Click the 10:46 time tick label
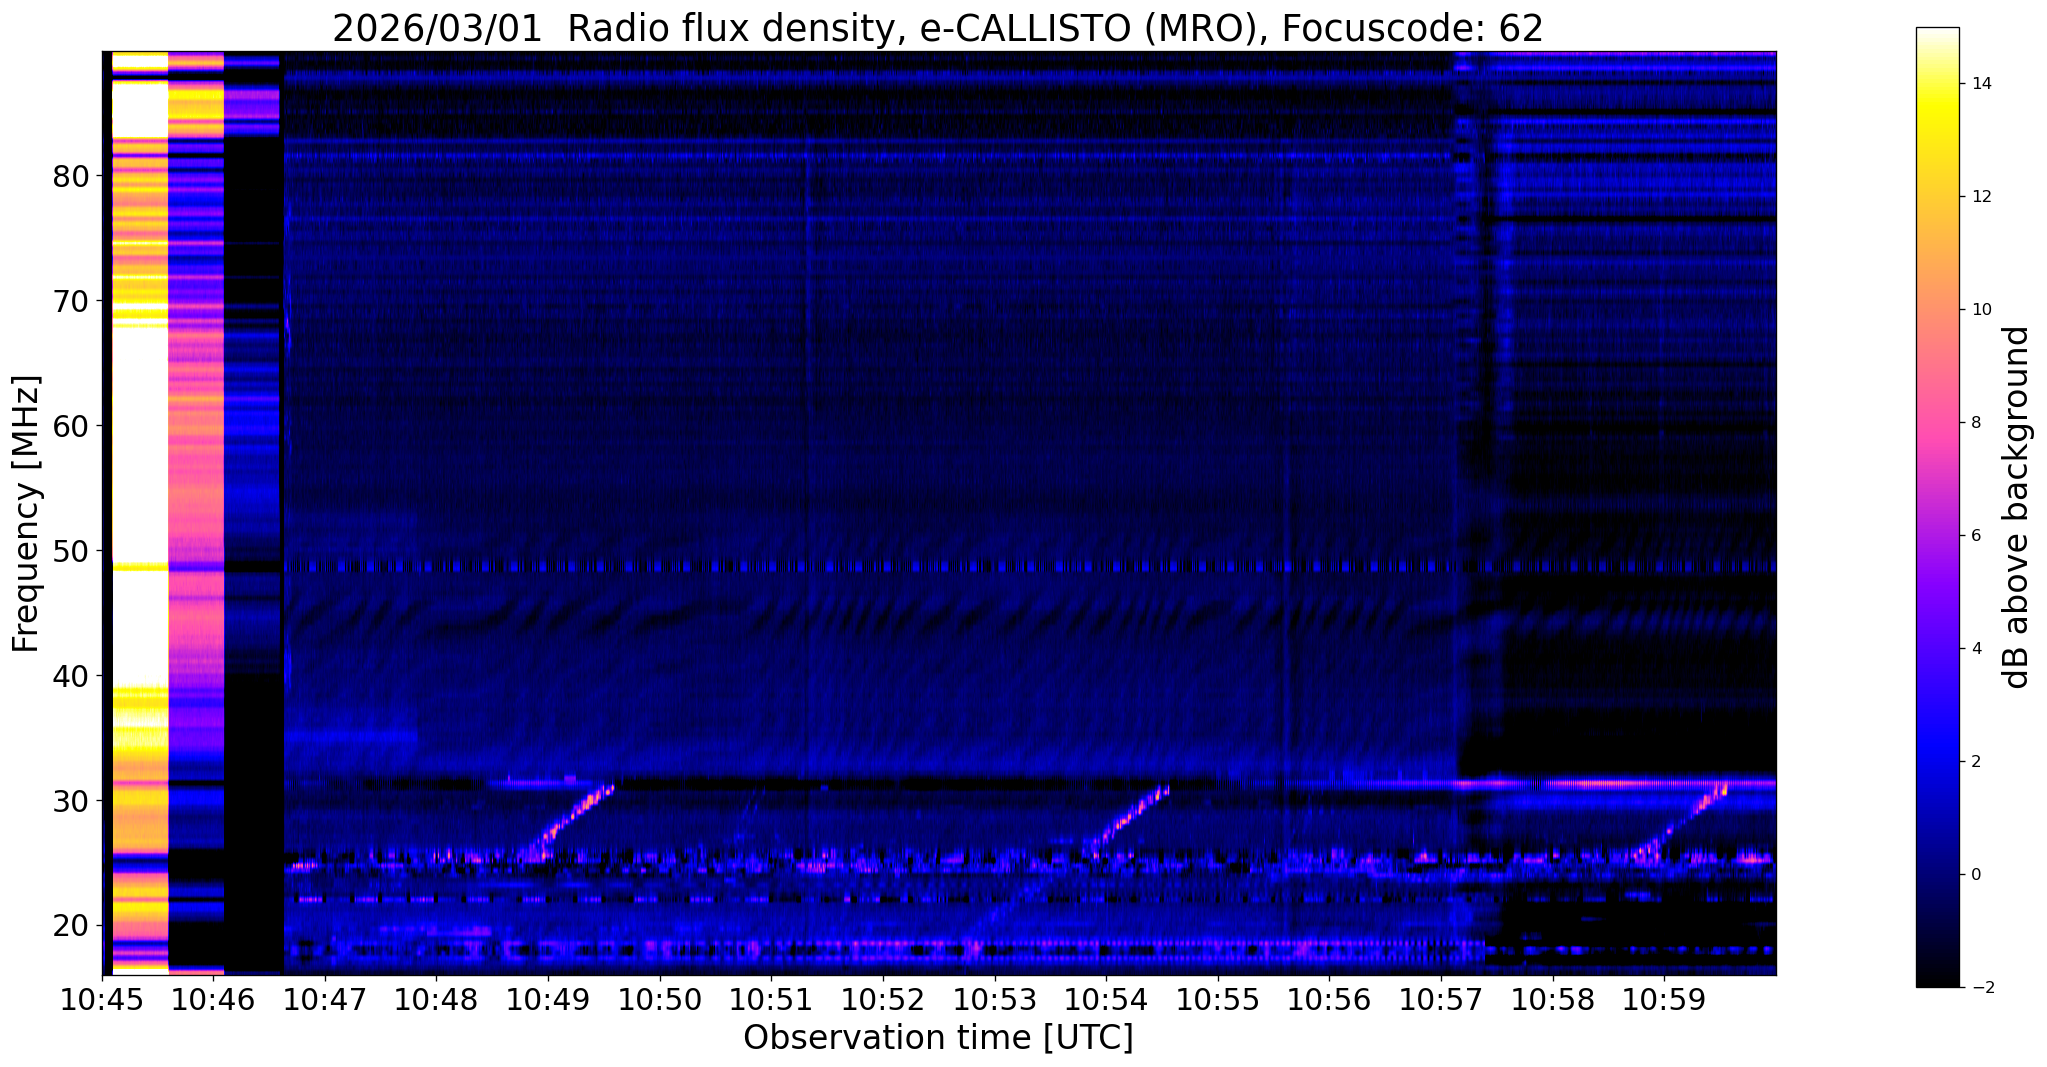 click(214, 999)
